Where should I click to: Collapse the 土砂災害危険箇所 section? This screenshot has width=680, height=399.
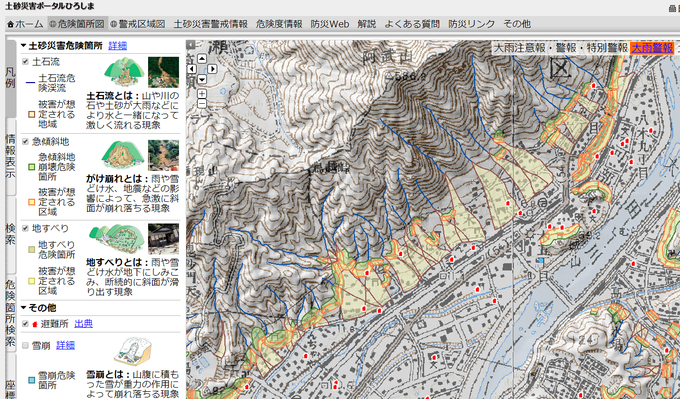coord(23,46)
